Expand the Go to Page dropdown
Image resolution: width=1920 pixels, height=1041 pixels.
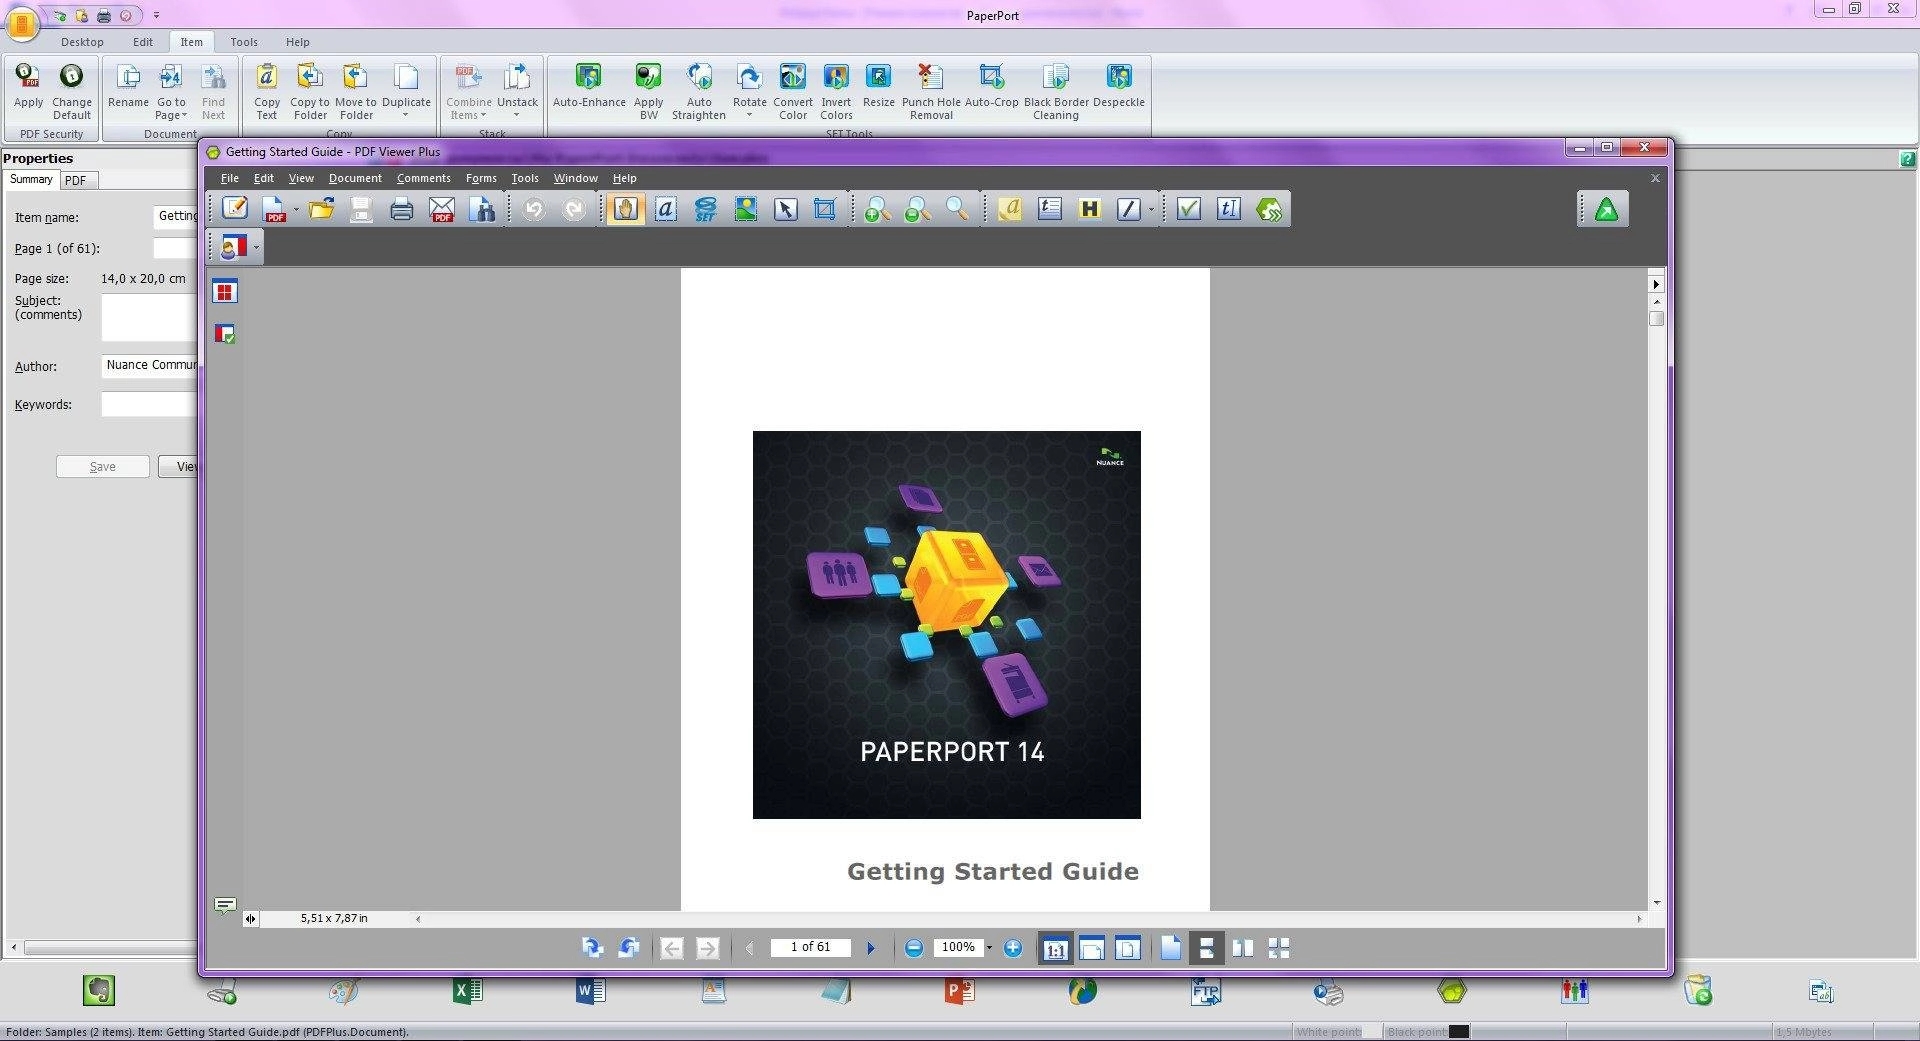[184, 116]
